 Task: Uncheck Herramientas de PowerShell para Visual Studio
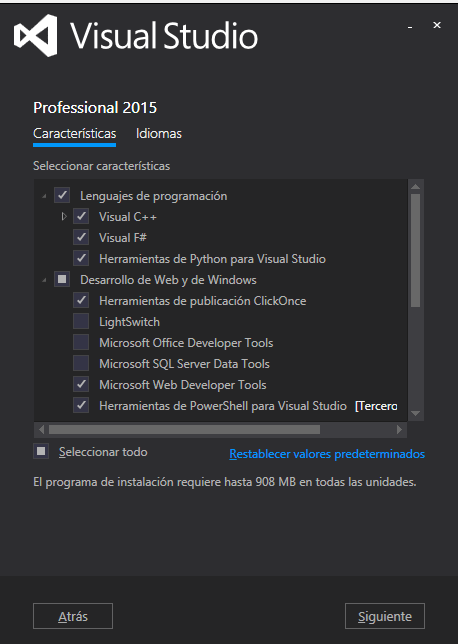(81, 405)
